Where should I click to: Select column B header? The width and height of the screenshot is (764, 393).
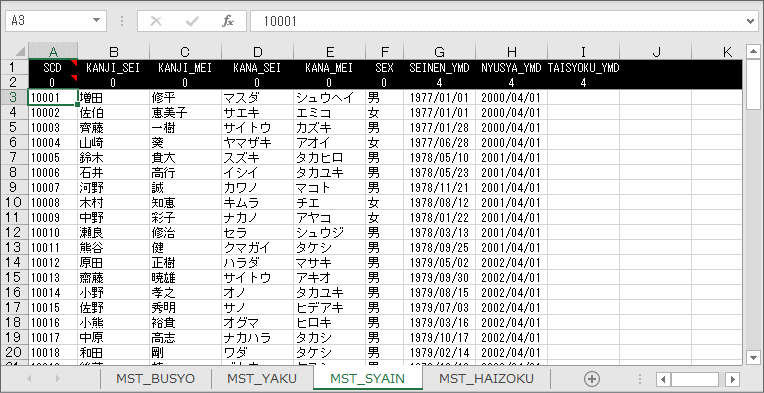(x=114, y=52)
